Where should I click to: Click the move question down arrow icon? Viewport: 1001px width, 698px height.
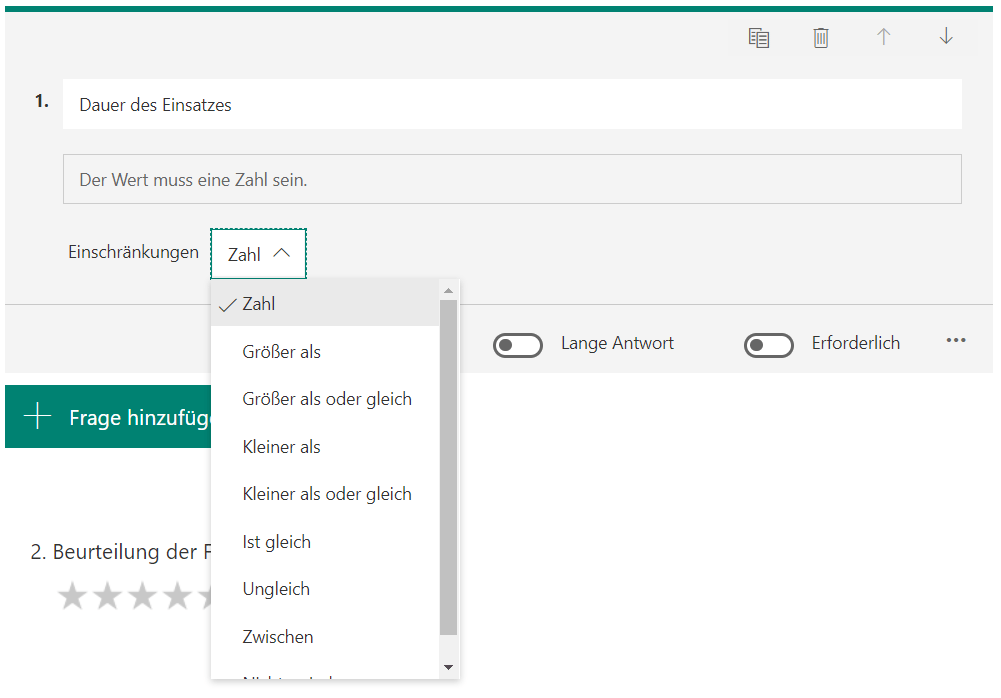pyautogui.click(x=946, y=37)
